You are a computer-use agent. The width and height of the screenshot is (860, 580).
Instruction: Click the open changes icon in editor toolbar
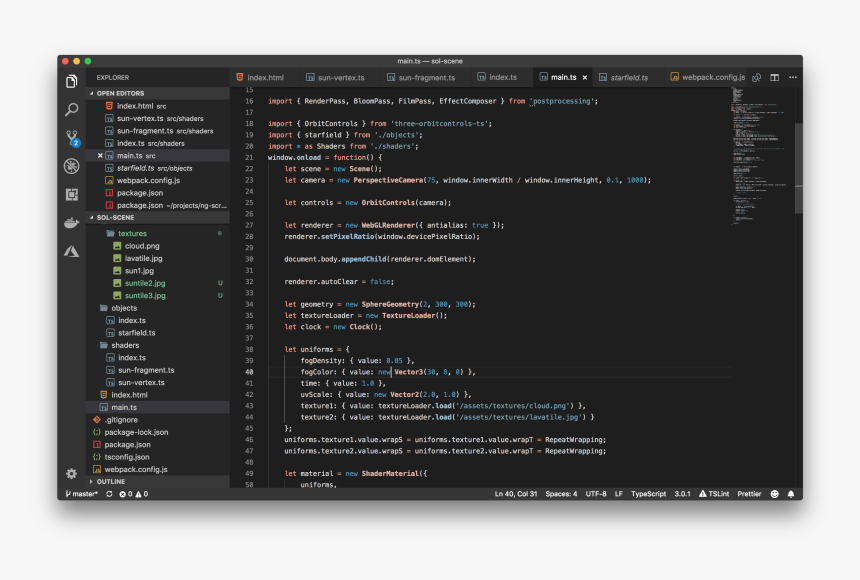[756, 77]
